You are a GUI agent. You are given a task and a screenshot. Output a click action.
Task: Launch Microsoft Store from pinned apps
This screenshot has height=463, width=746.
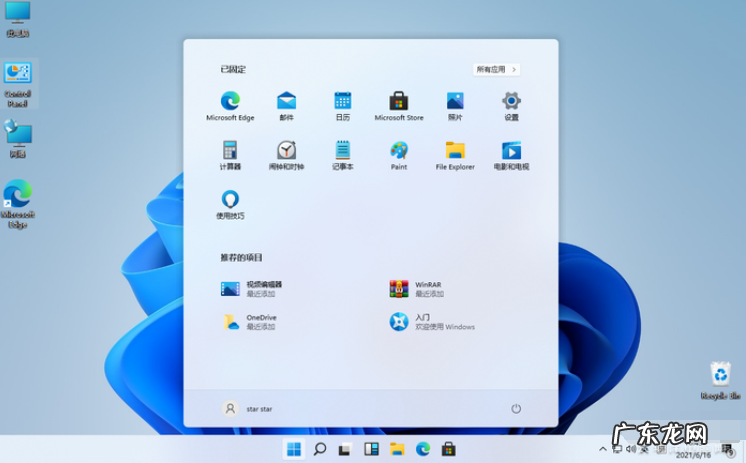coord(399,106)
